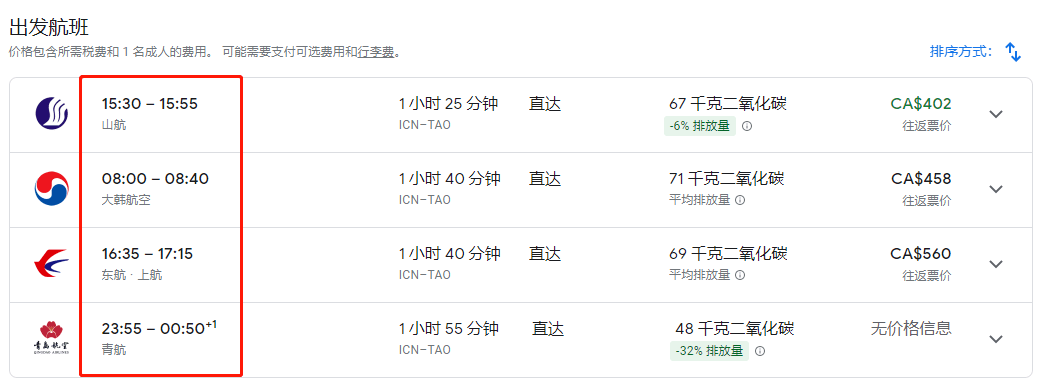This screenshot has height=384, width=1038.
Task: Select the CA$402 round-trip fare
Action: tap(921, 104)
